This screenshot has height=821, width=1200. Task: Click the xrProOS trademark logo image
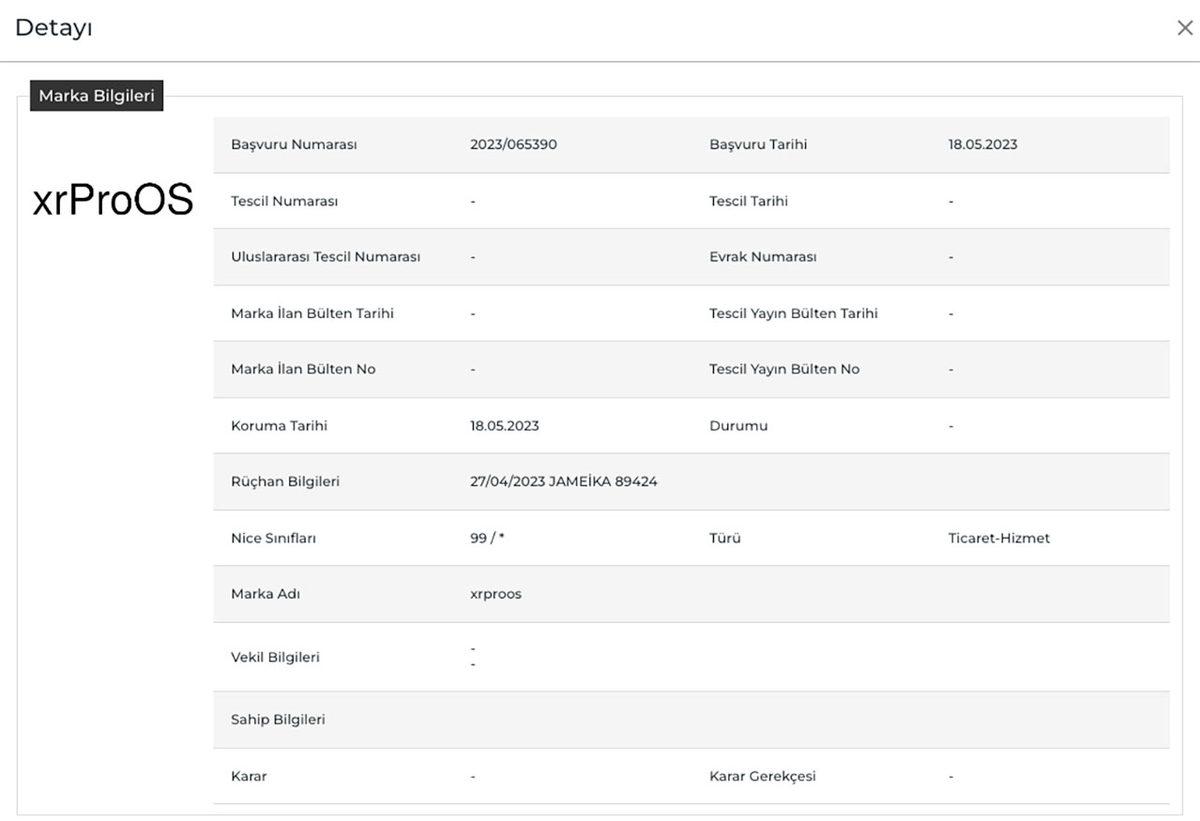(x=112, y=201)
